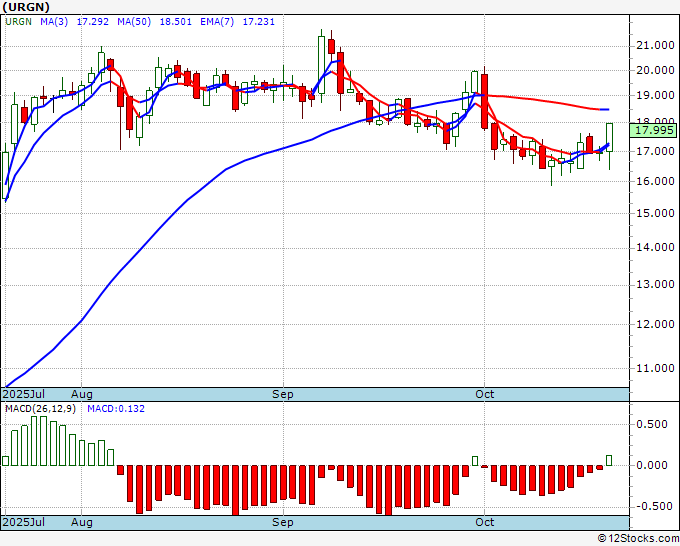680x546 pixels.
Task: Click Sep on MACD timeline
Action: tap(283, 522)
